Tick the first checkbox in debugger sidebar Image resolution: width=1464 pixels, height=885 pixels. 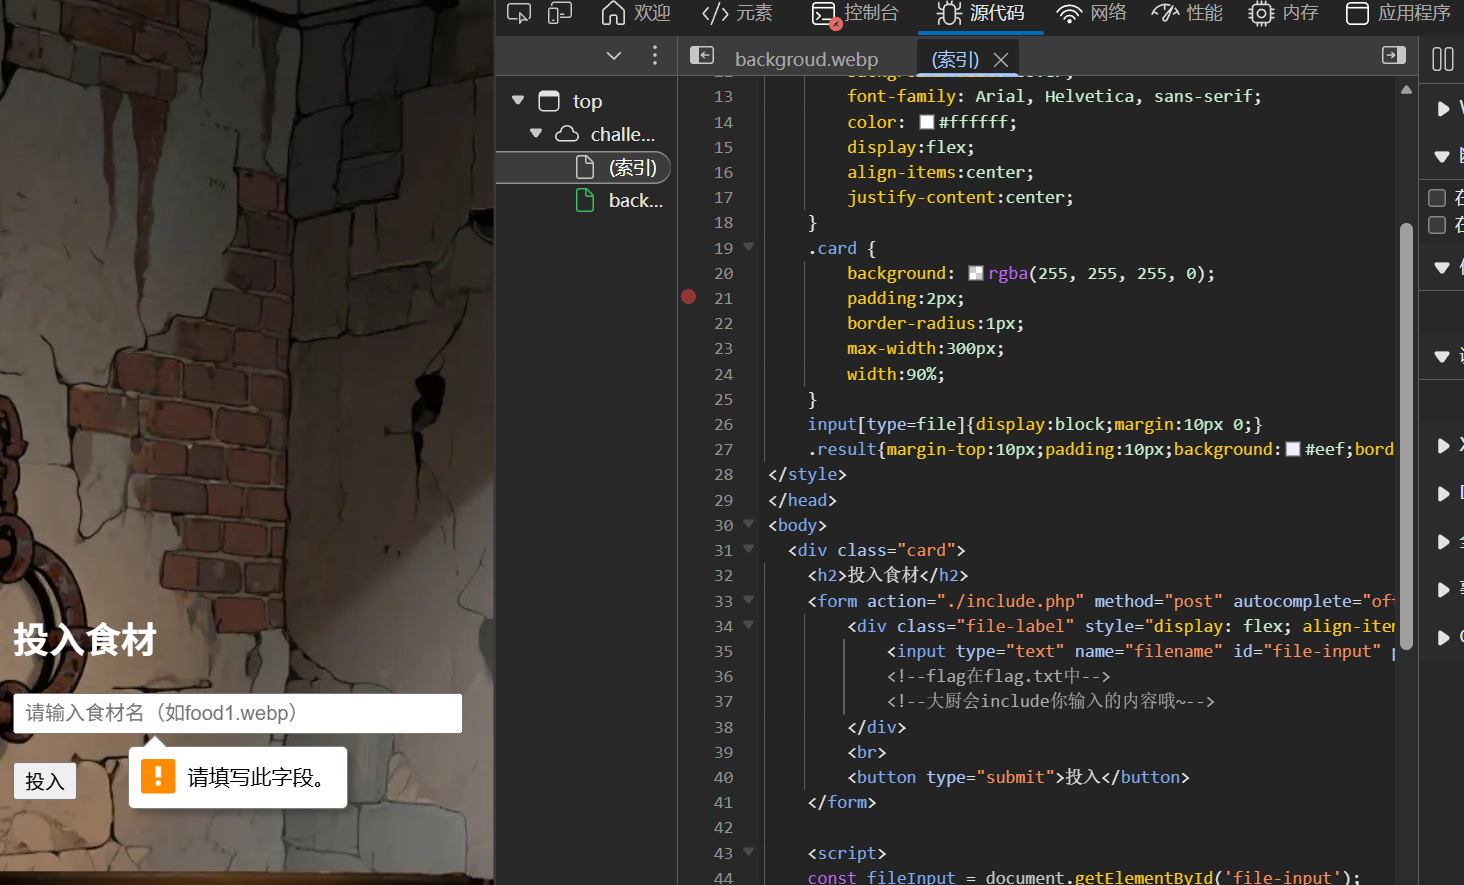click(1437, 198)
